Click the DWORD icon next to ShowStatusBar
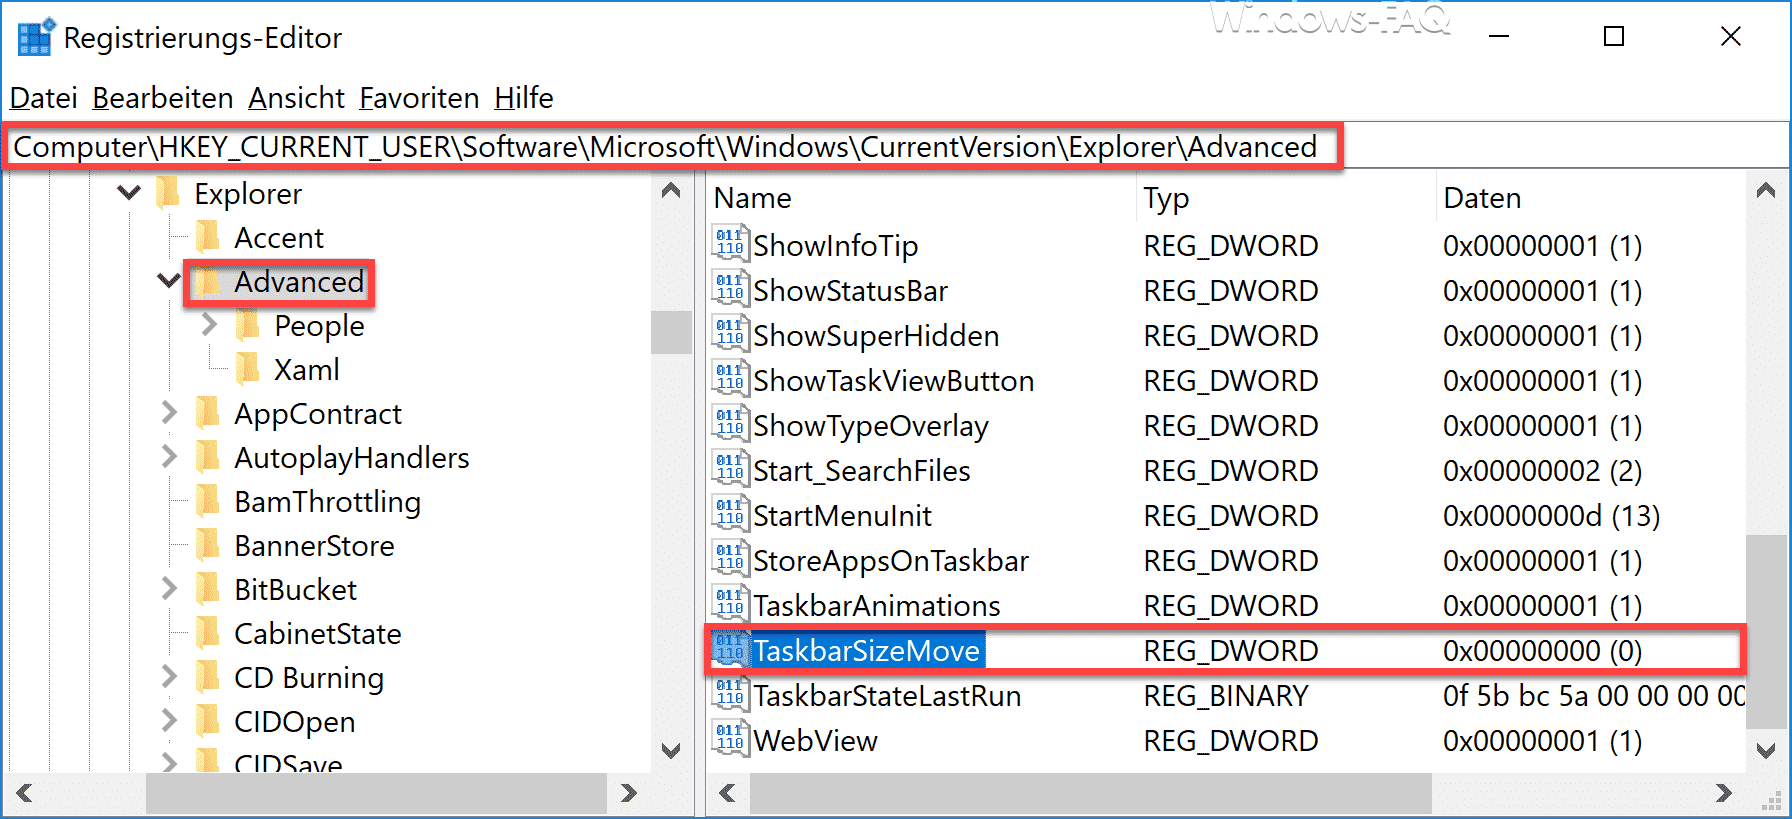The height and width of the screenshot is (819, 1792). 731,288
